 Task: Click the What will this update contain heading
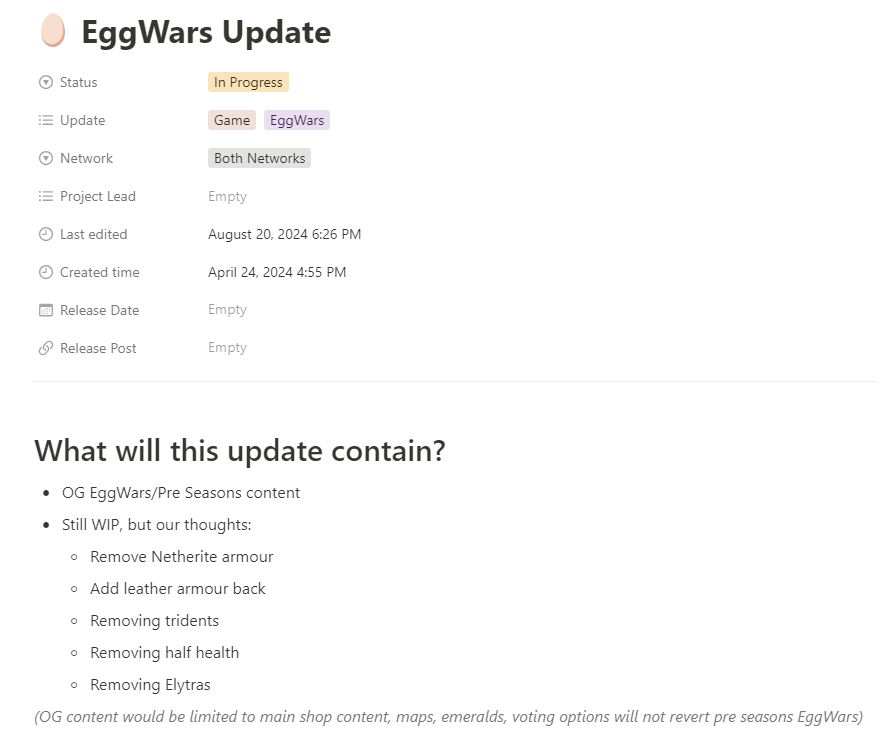click(x=240, y=451)
